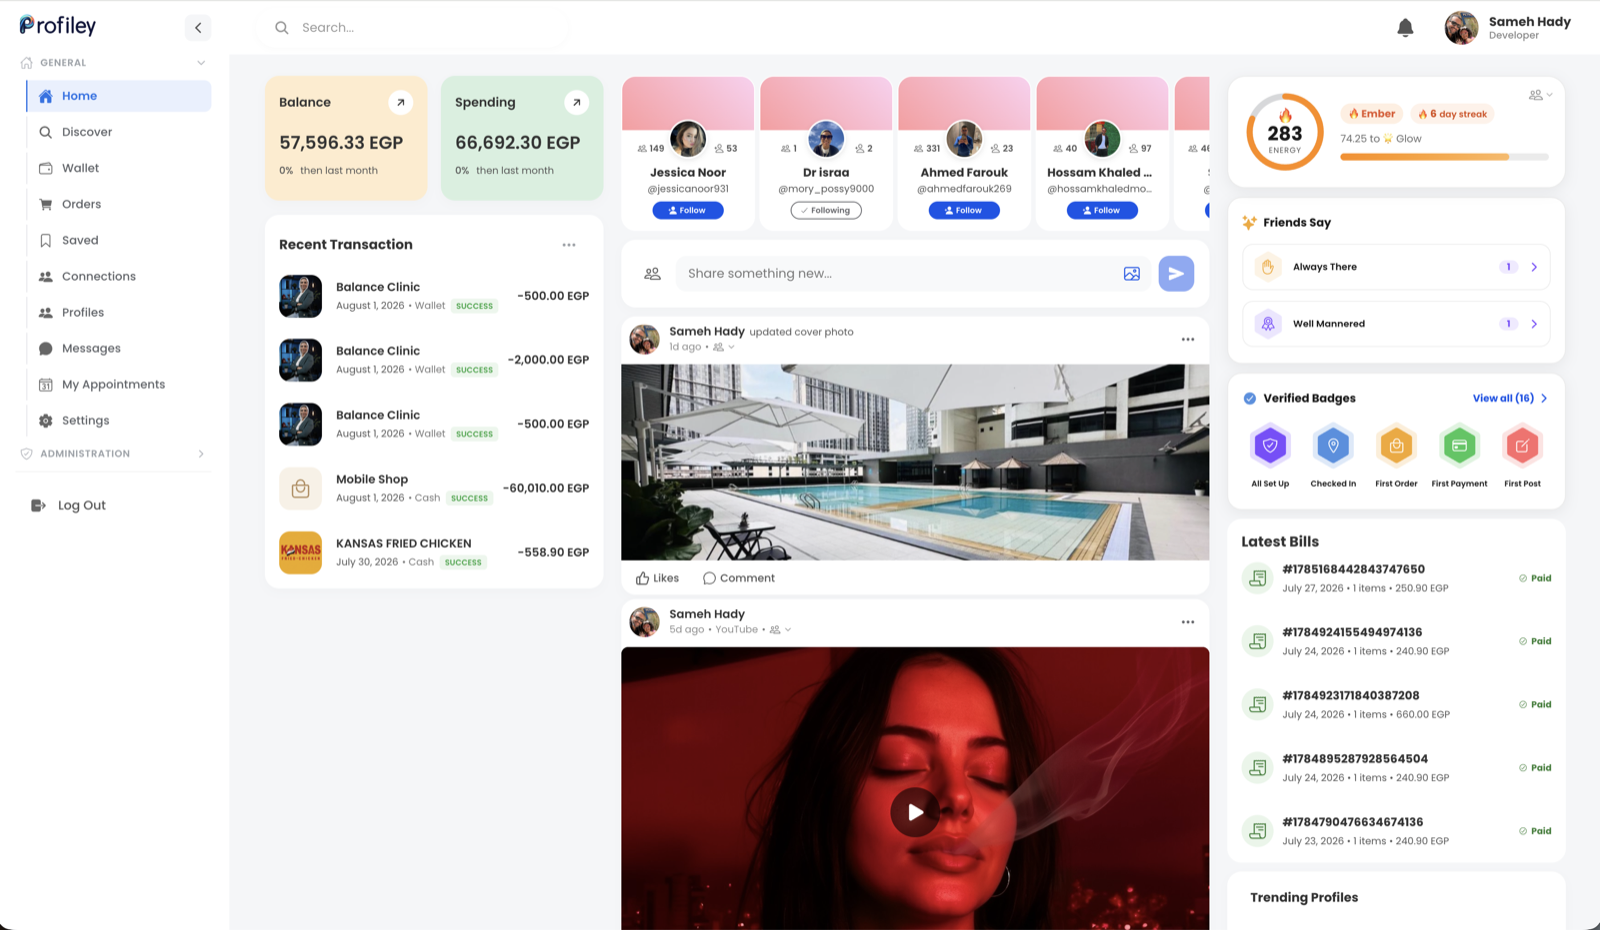Viewport: 1600px width, 930px height.
Task: Open options for the cover photo post
Action: pyautogui.click(x=1187, y=339)
